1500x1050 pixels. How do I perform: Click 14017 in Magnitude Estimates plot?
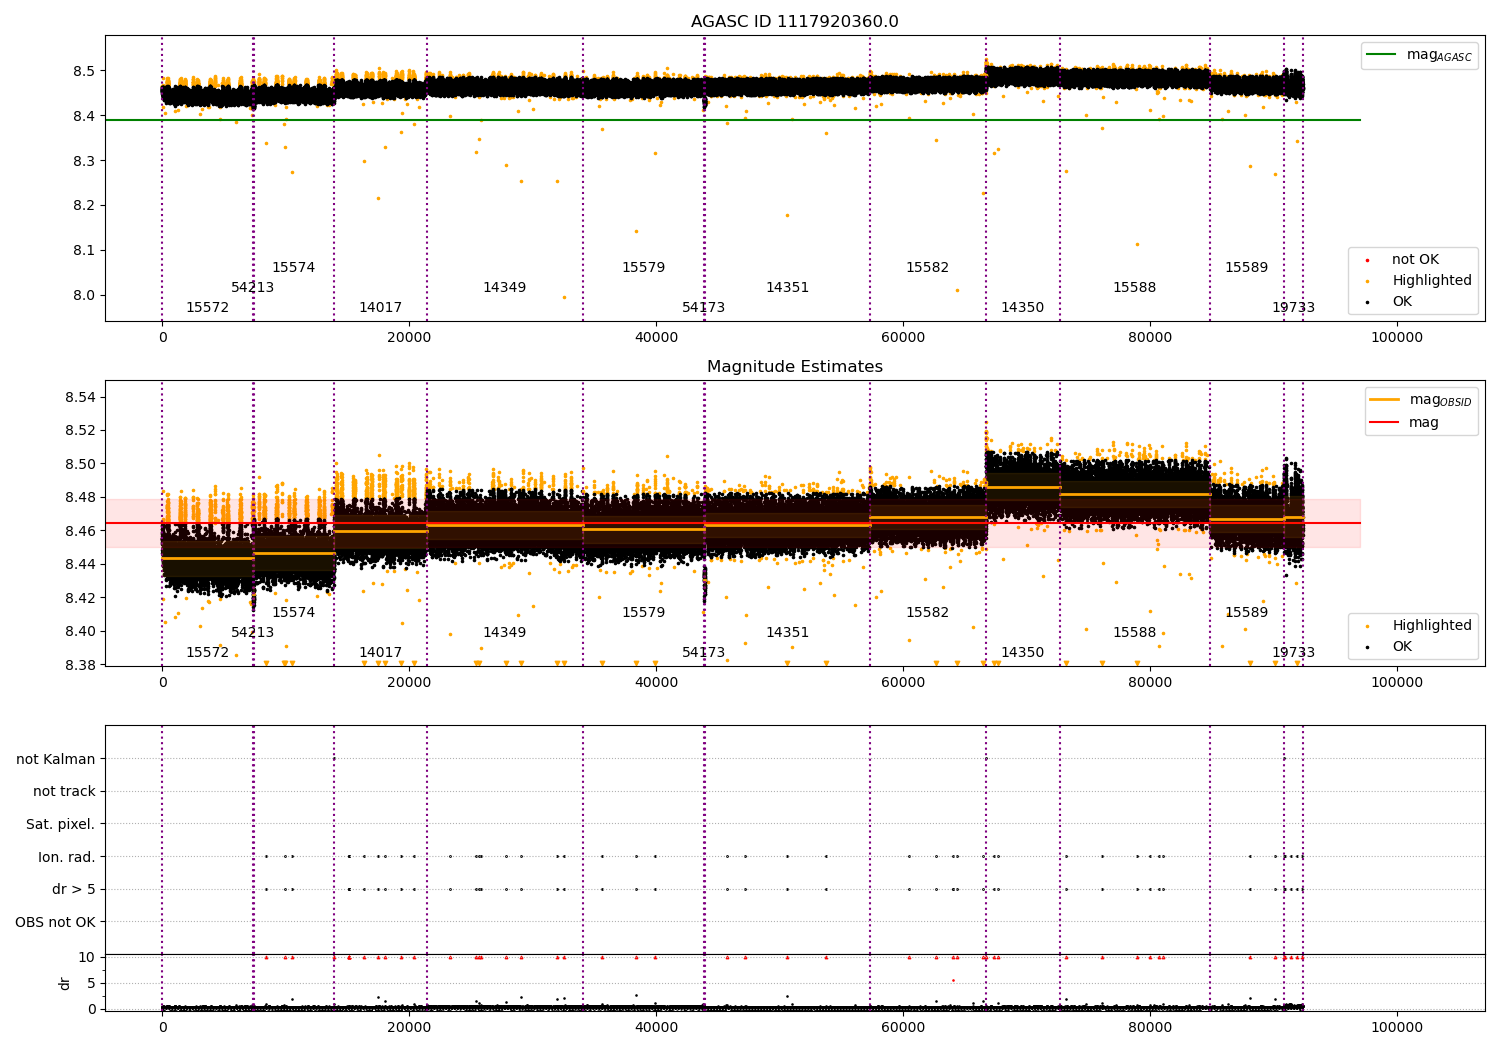tap(380, 653)
